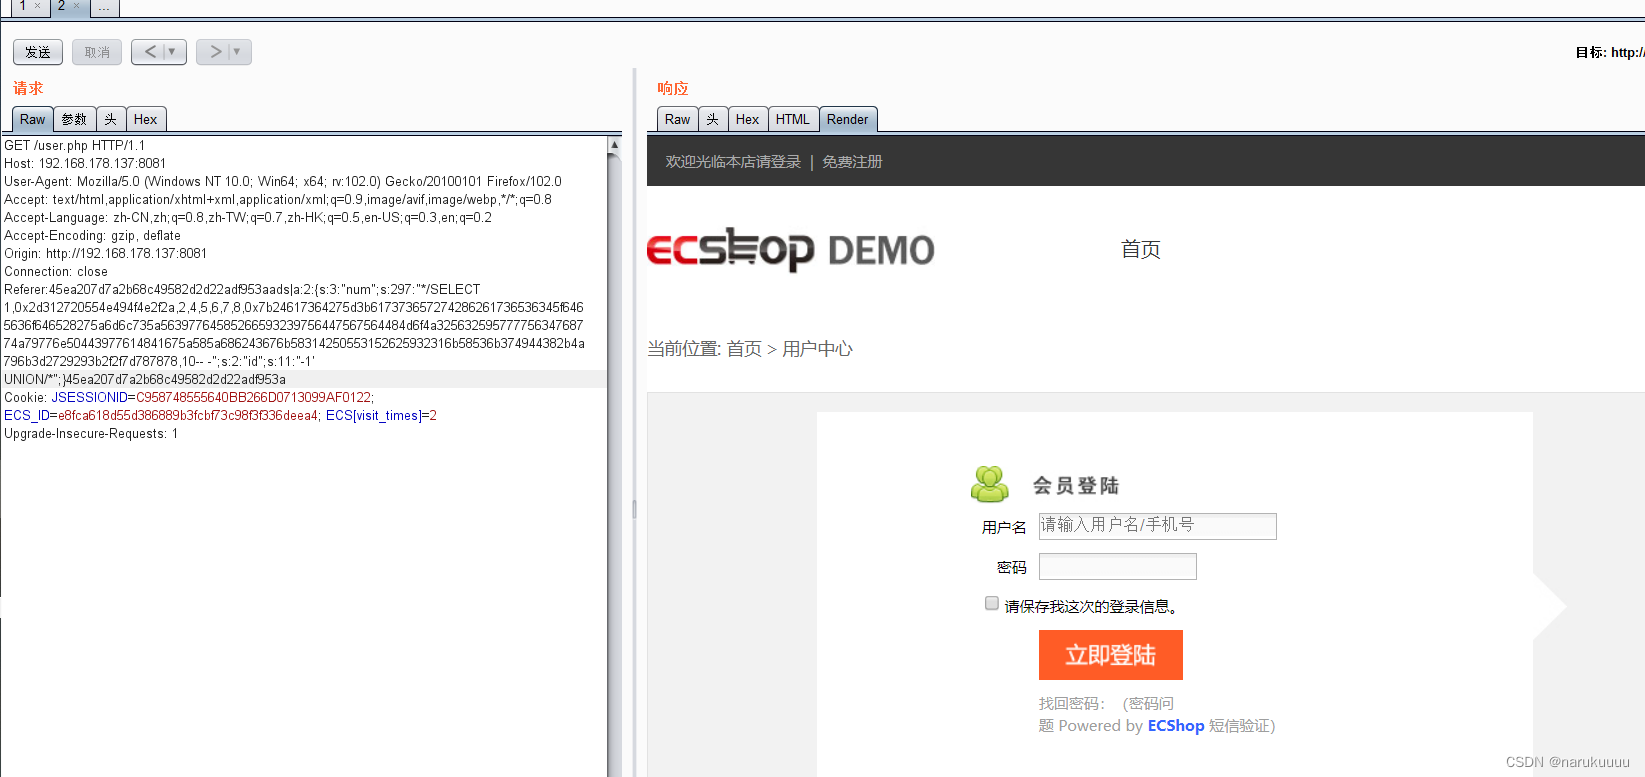Select the request Hex tab
1645x777 pixels.
(145, 119)
